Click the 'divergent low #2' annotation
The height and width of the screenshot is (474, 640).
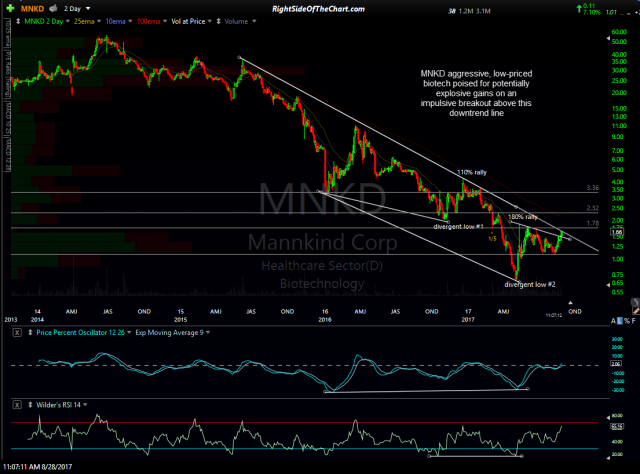click(x=530, y=285)
